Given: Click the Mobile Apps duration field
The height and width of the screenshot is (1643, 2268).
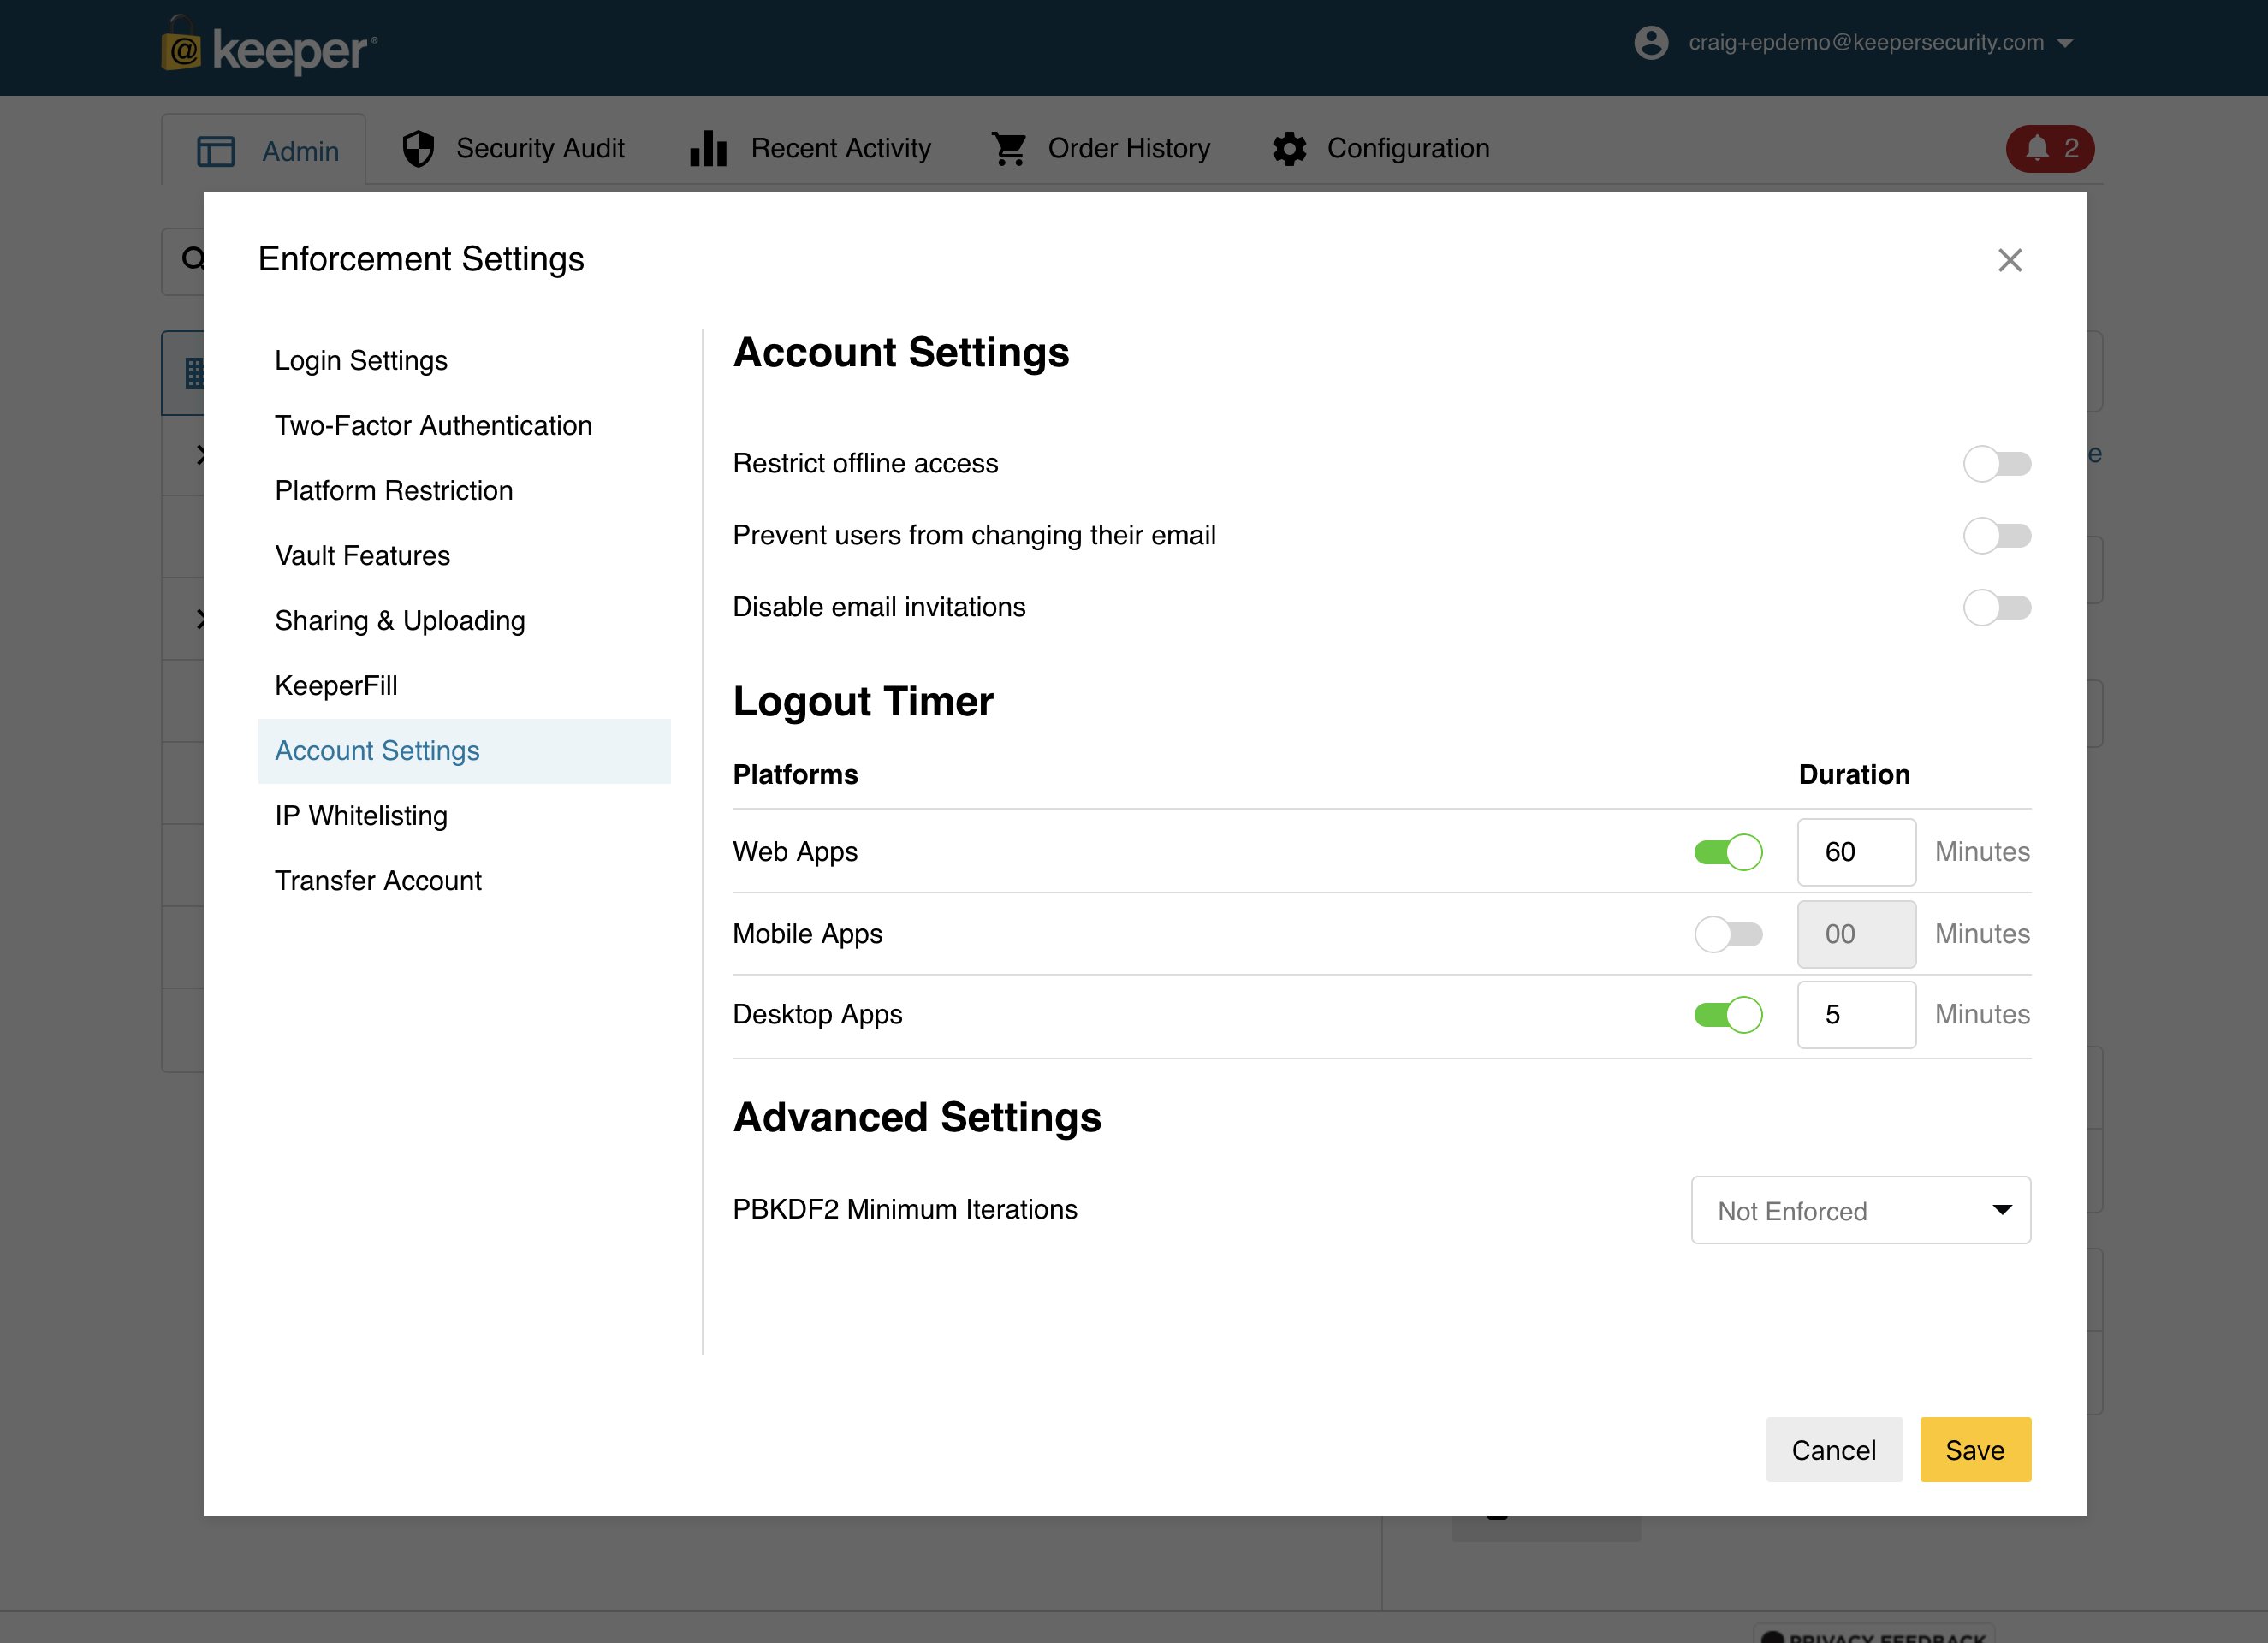Looking at the screenshot, I should [x=1856, y=934].
